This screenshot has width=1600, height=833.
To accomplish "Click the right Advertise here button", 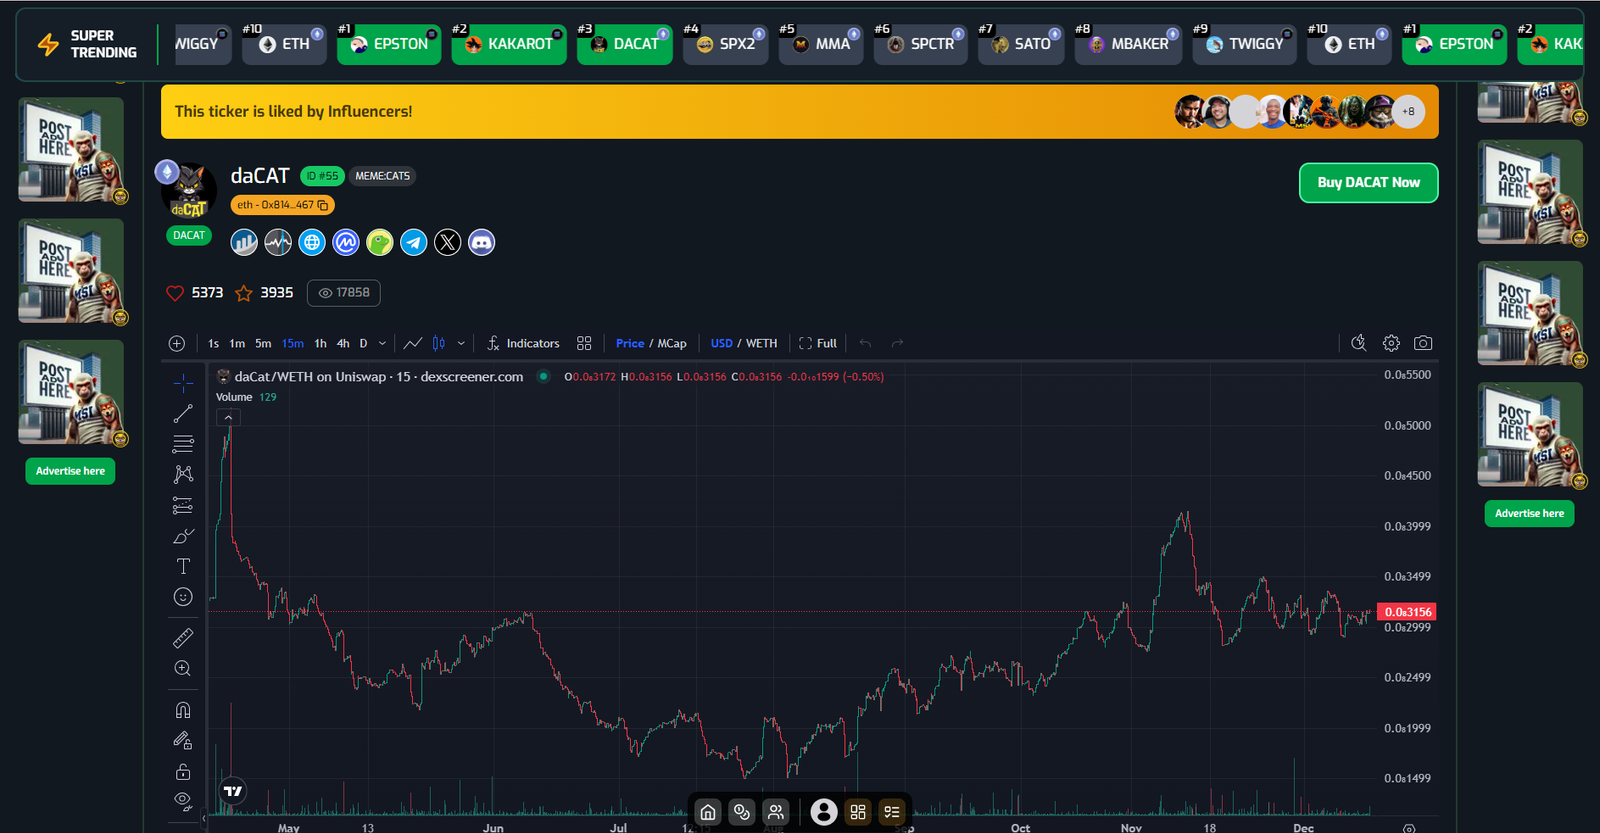I will (x=1529, y=513).
